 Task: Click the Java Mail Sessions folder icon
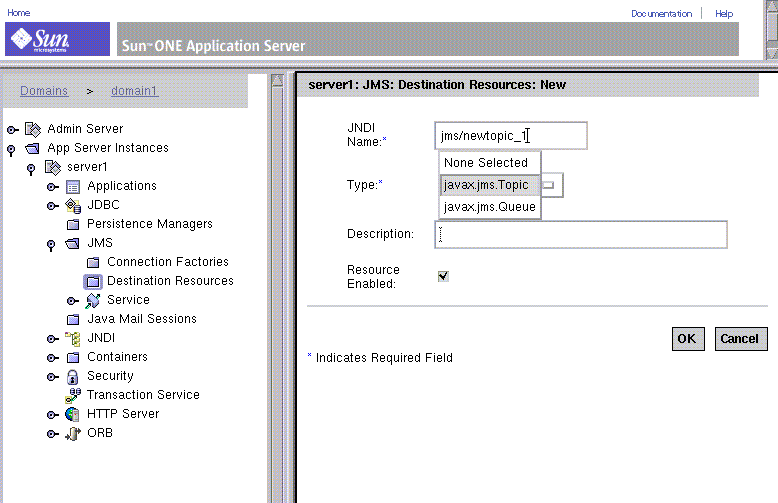click(73, 319)
